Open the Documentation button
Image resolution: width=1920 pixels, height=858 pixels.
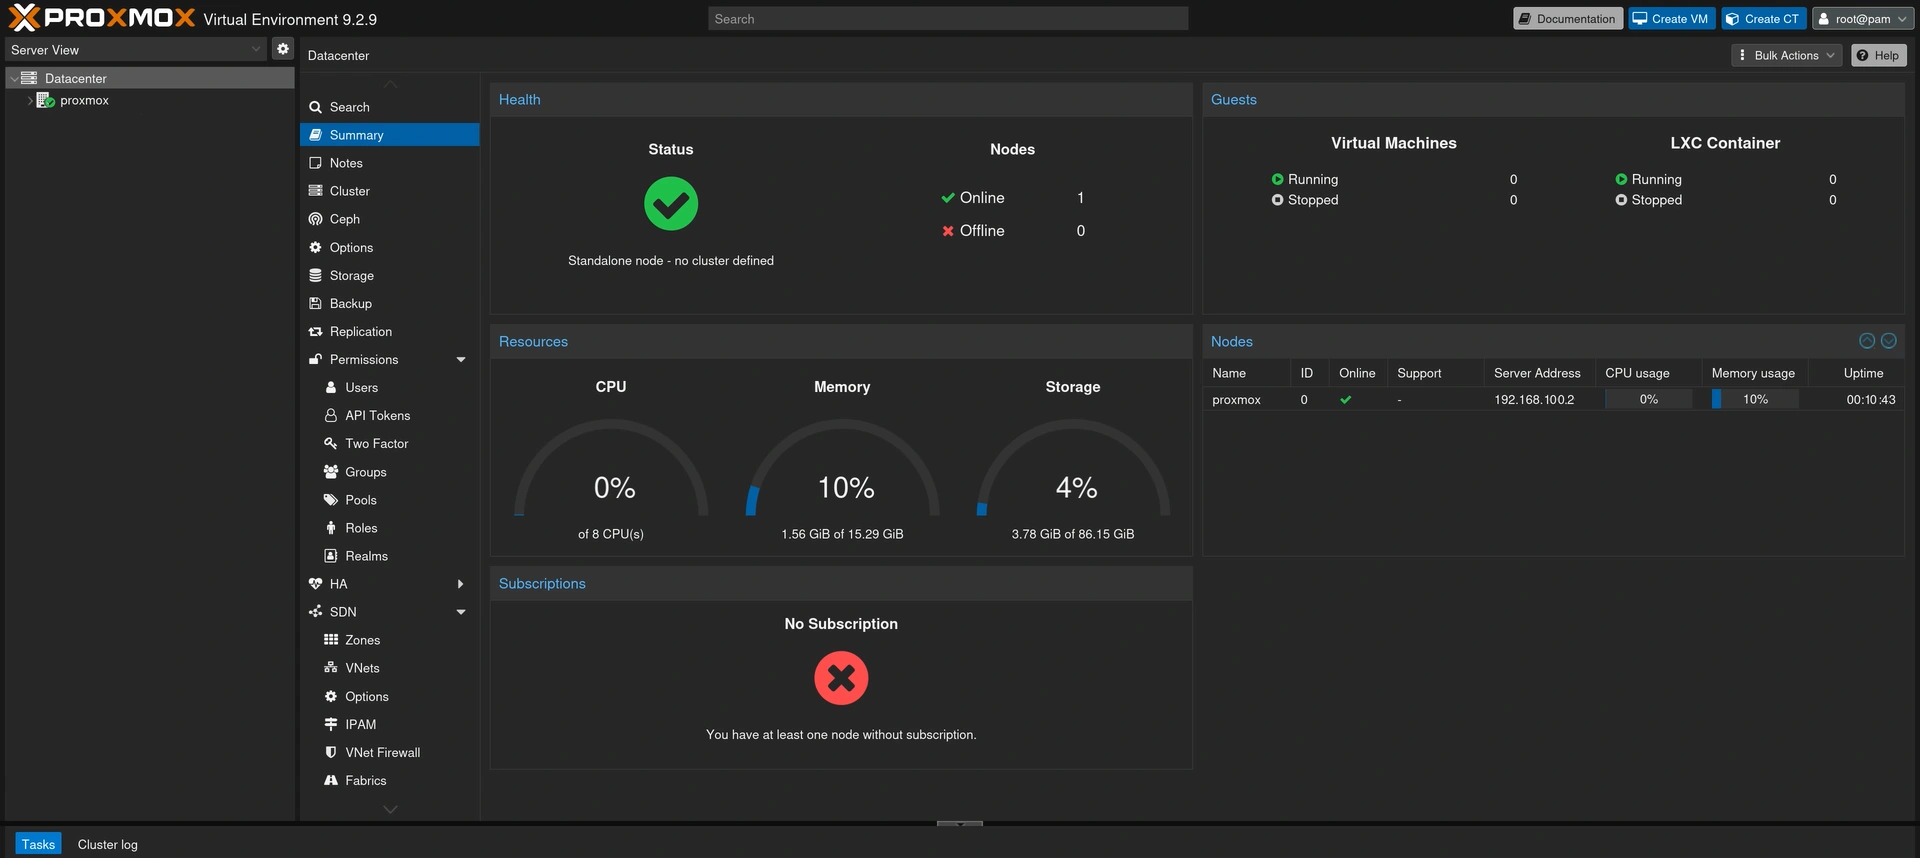[x=1567, y=19]
